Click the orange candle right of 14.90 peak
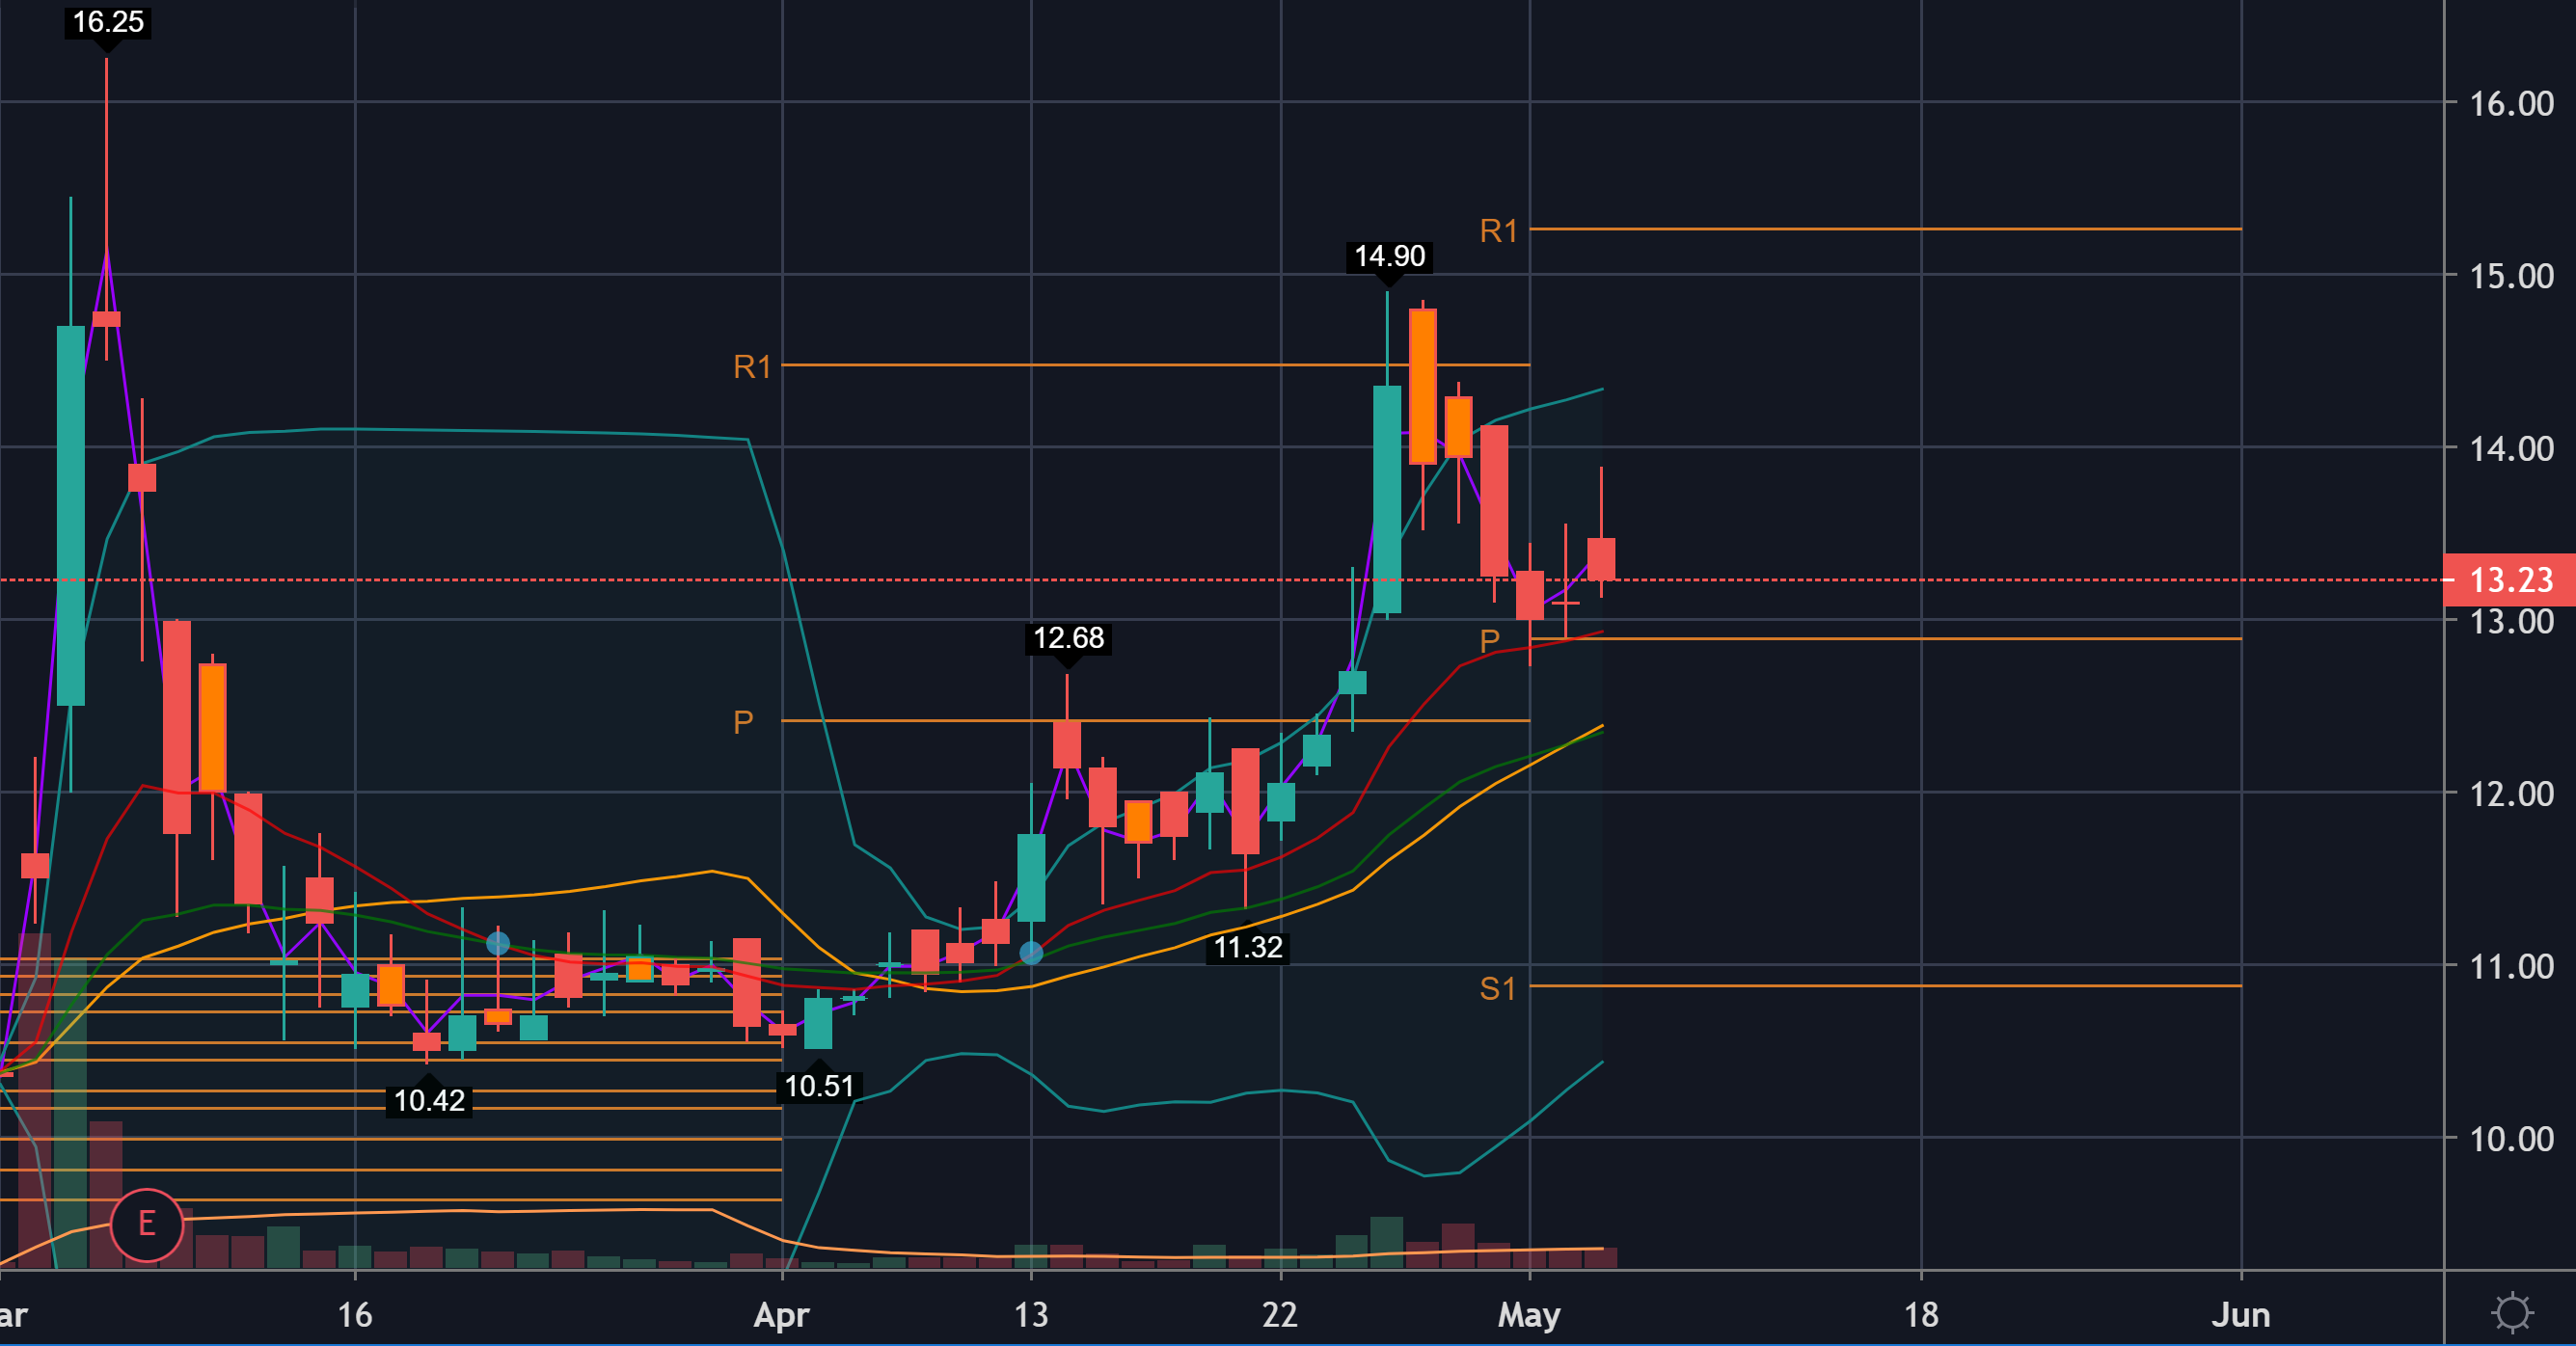The width and height of the screenshot is (2576, 1346). point(1423,387)
